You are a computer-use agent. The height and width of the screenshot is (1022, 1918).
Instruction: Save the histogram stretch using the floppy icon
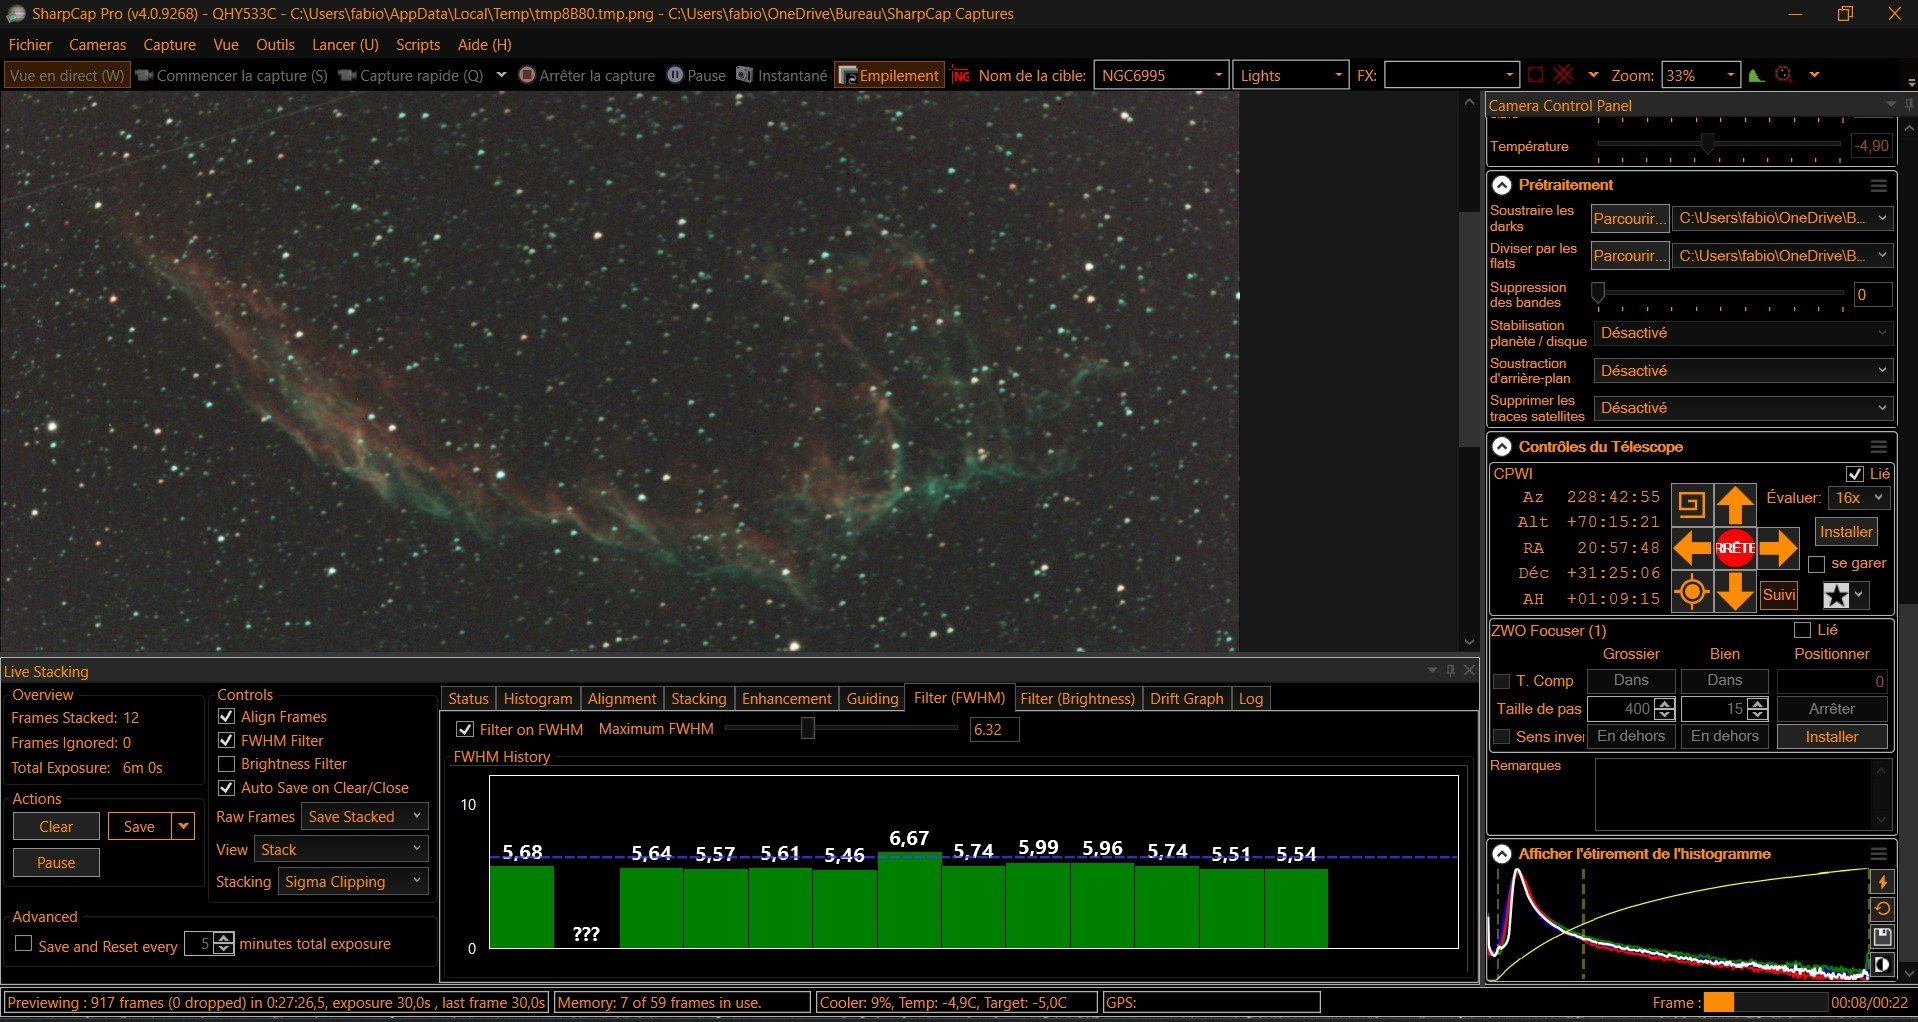[x=1882, y=937]
